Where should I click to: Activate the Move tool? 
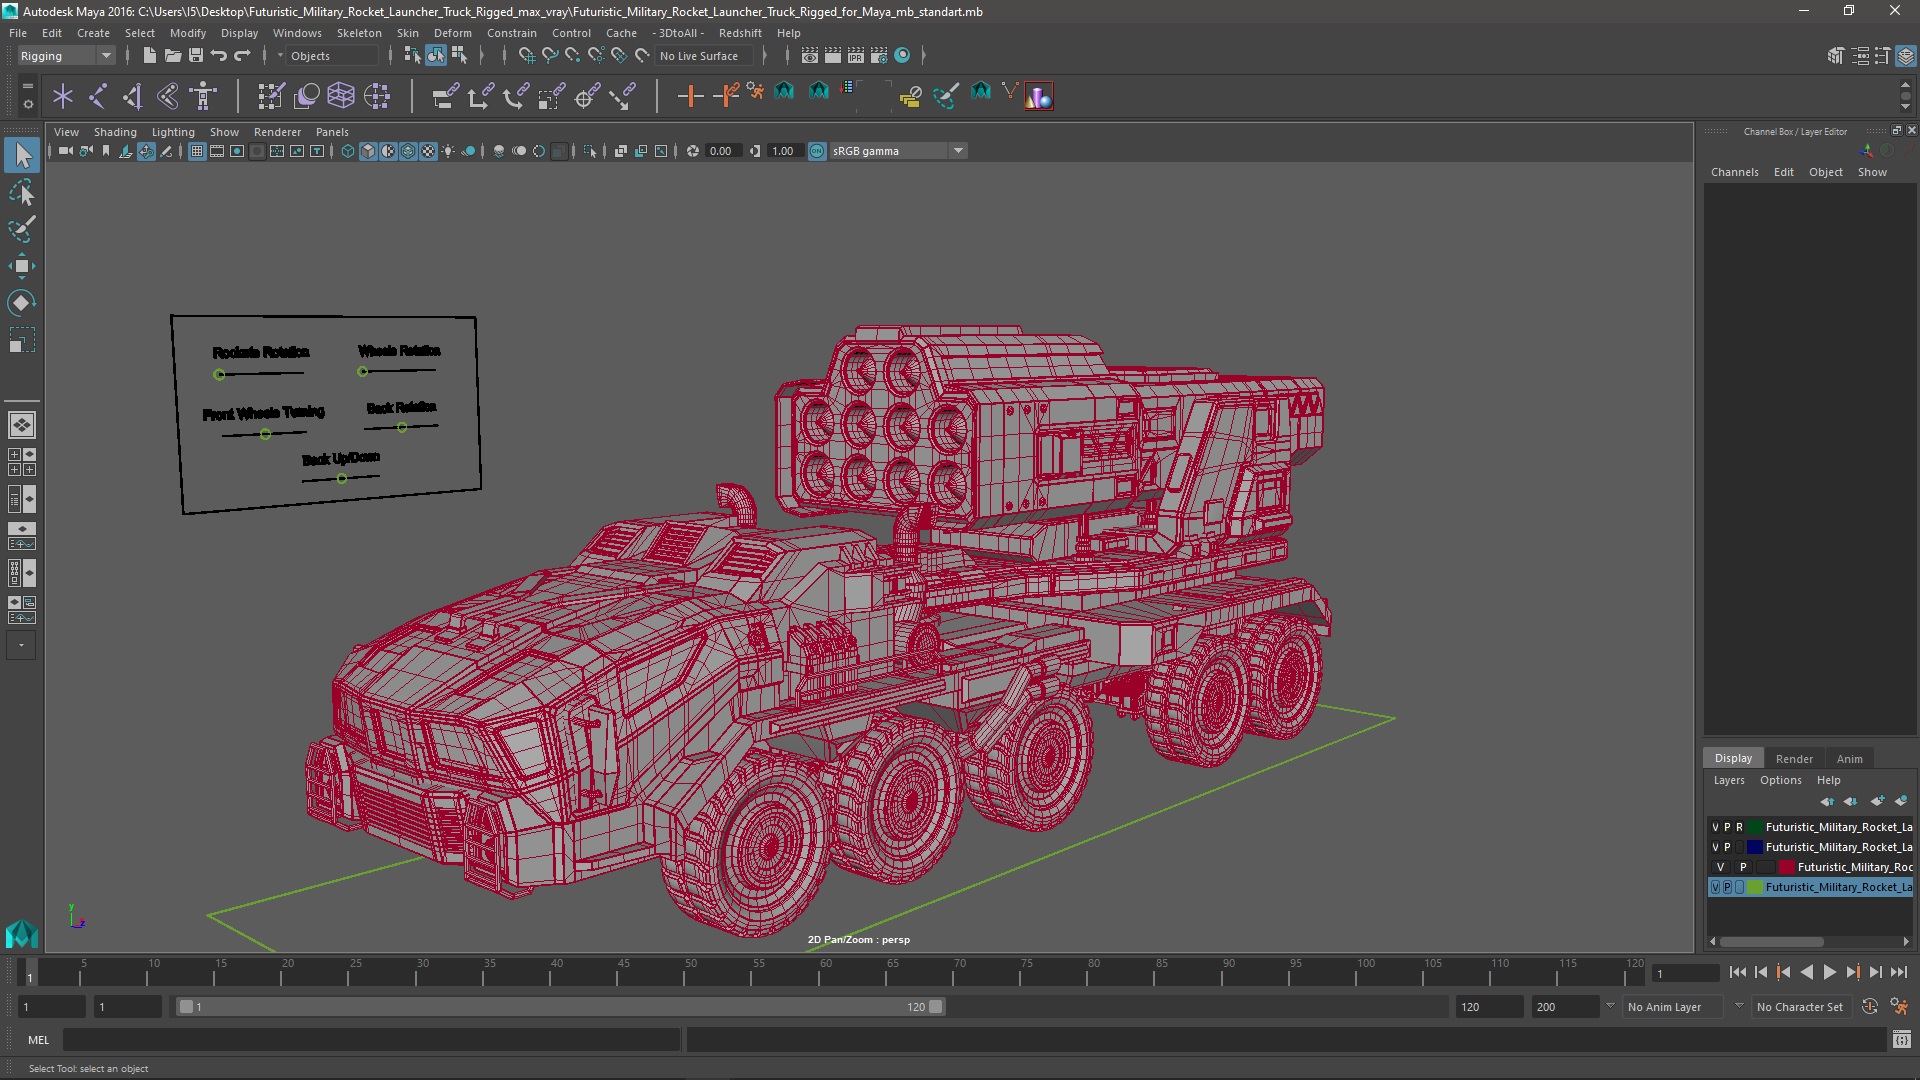coord(22,266)
